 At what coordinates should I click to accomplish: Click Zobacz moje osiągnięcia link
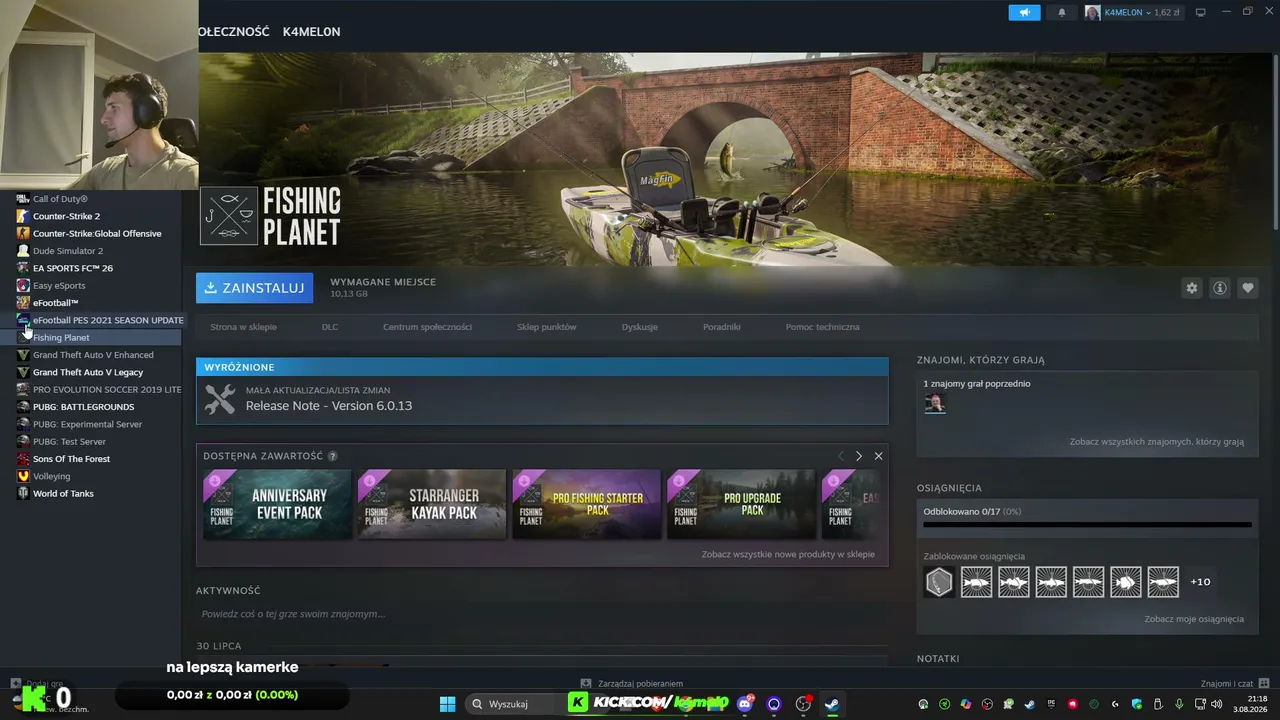click(x=1194, y=619)
